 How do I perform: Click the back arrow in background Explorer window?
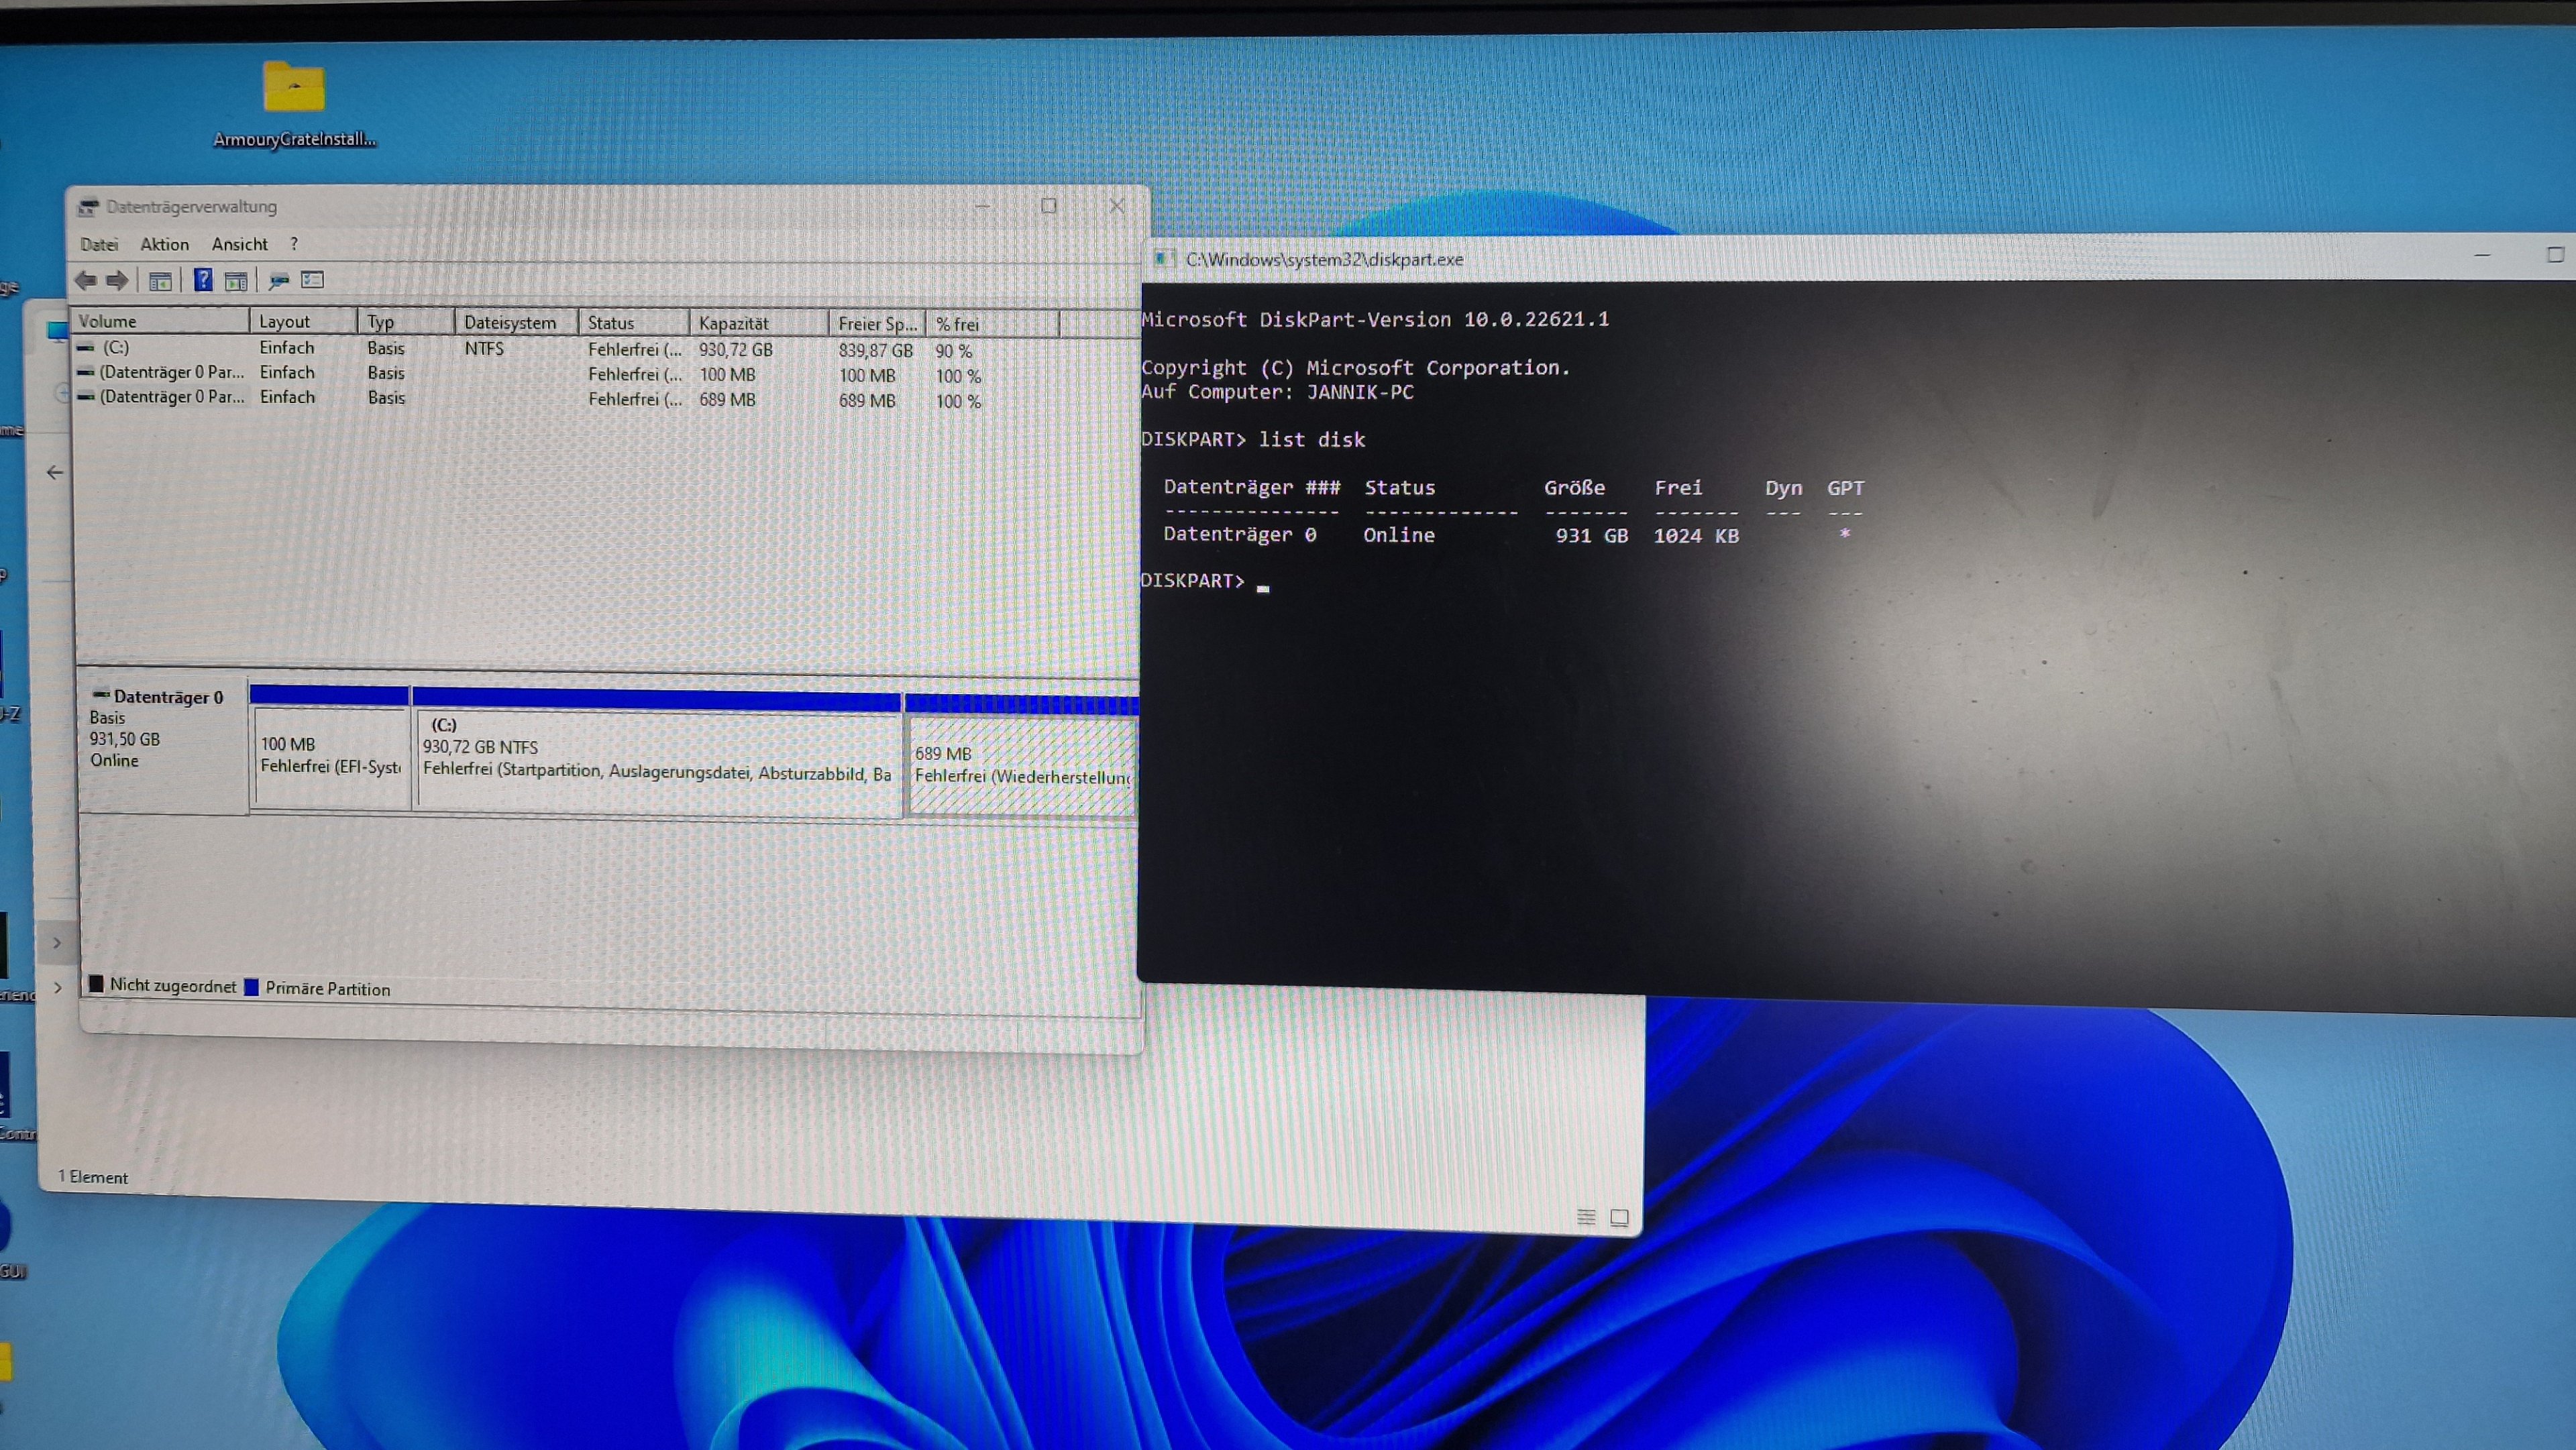pyautogui.click(x=55, y=472)
